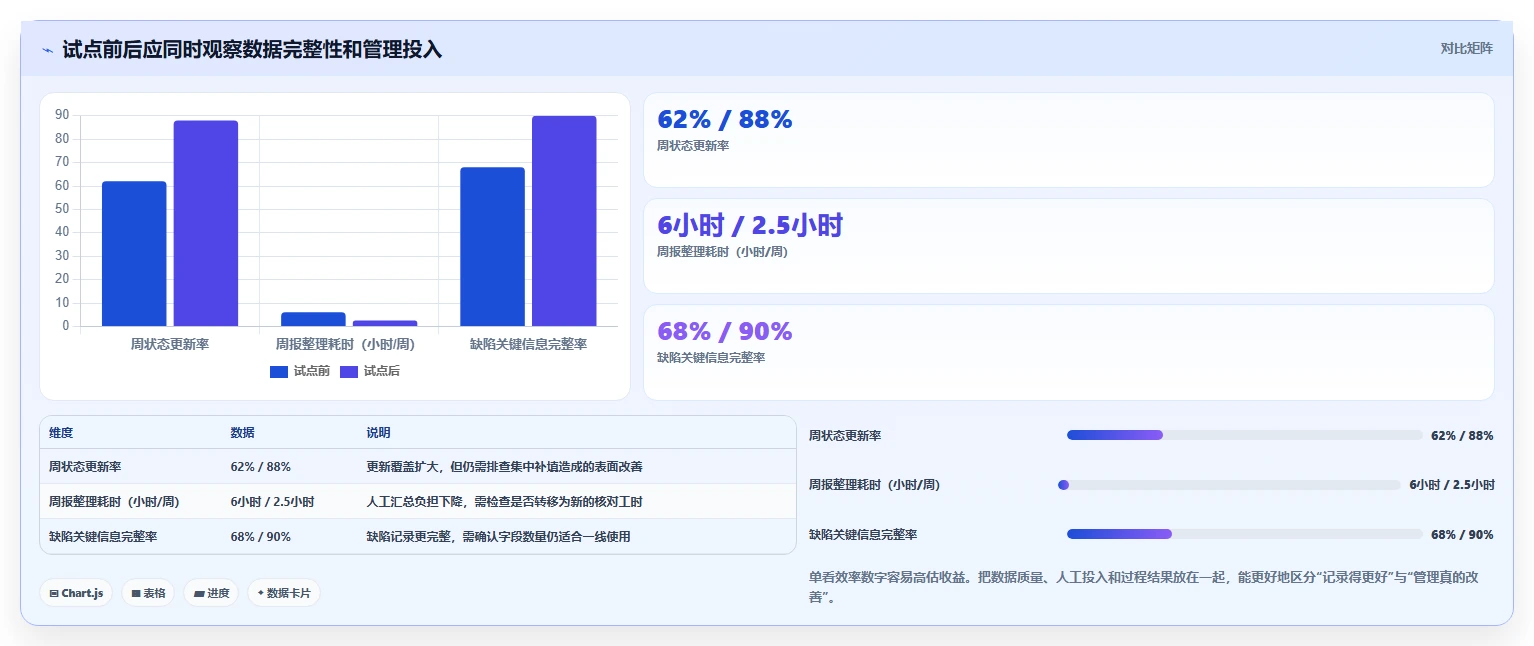Click the title 试点前后应同时观察数据完整性和管理投入

[252, 50]
